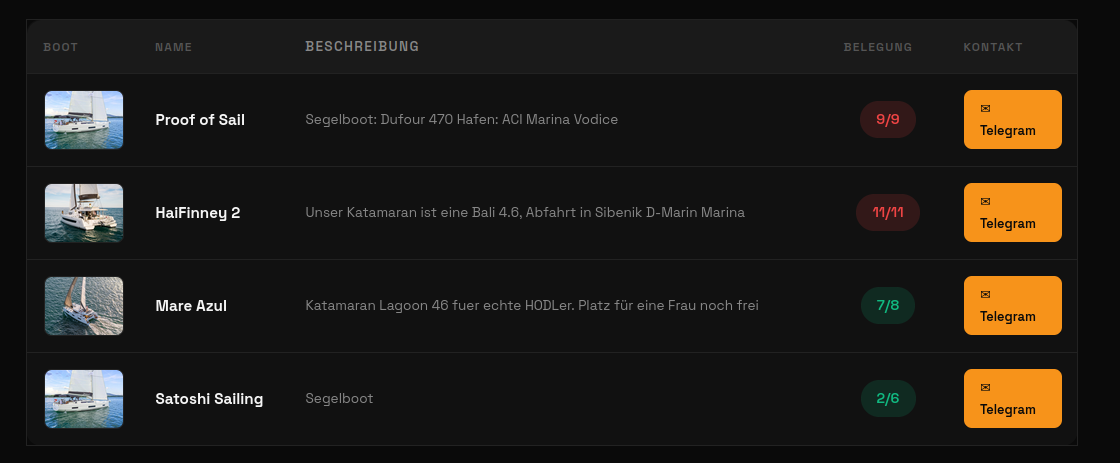Image resolution: width=1120 pixels, height=463 pixels.
Task: Click the HaiFinney 2 boat name
Action: pos(198,213)
